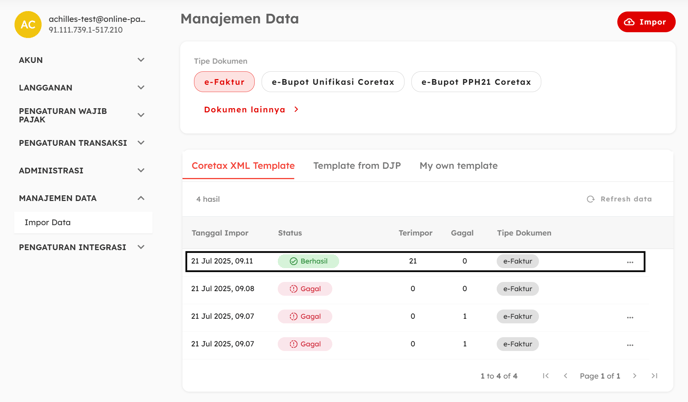The height and width of the screenshot is (402, 688).
Task: Select the e-Faktur document type chip
Action: coord(224,82)
